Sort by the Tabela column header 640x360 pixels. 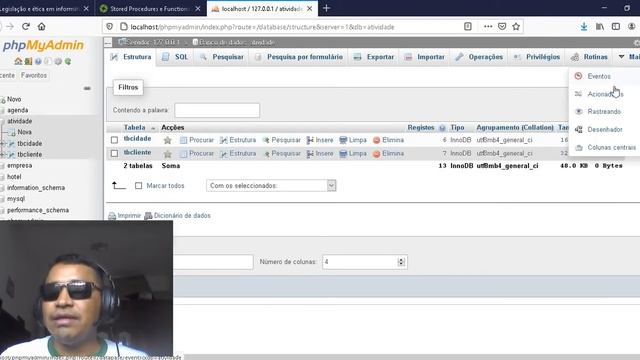pos(135,128)
